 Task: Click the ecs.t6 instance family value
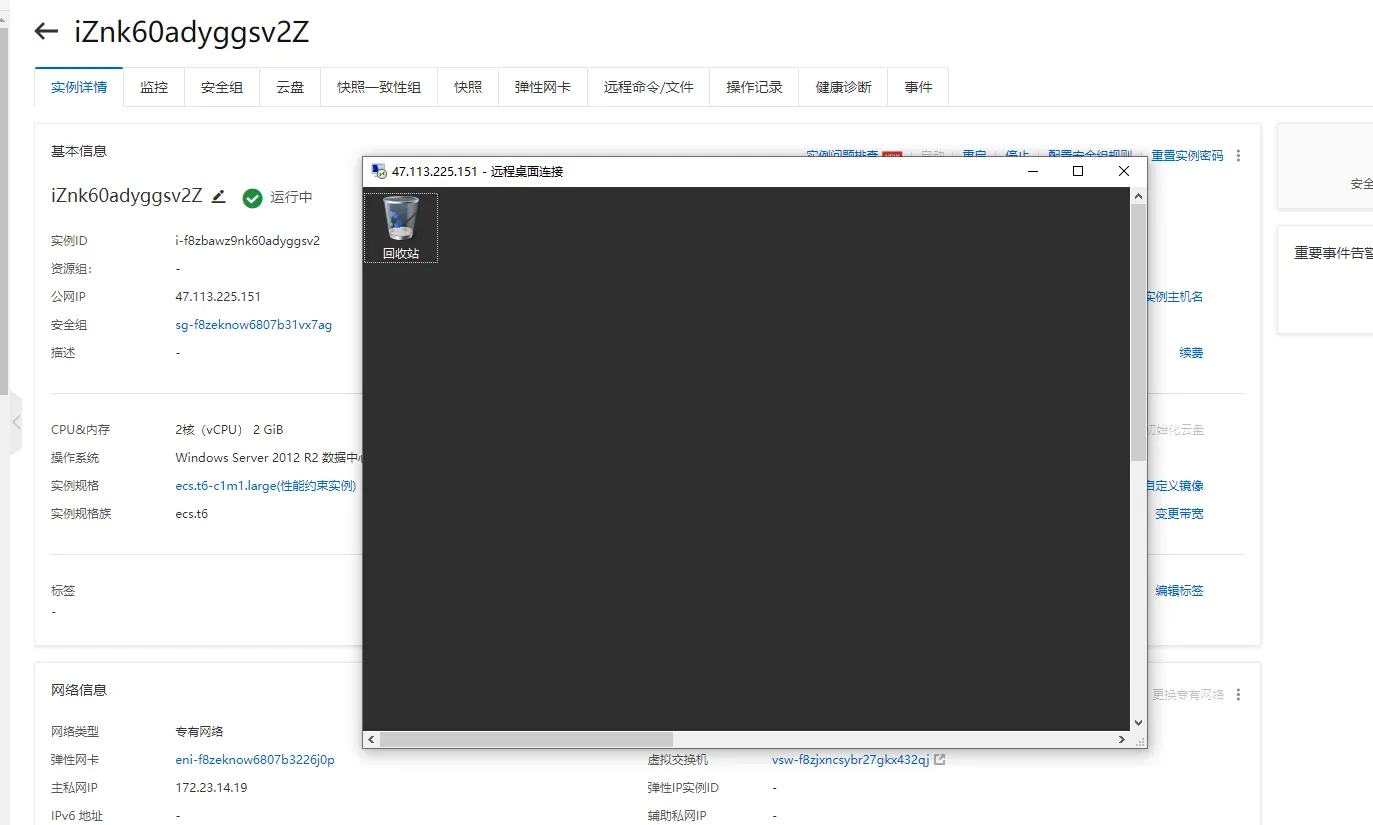tap(192, 514)
